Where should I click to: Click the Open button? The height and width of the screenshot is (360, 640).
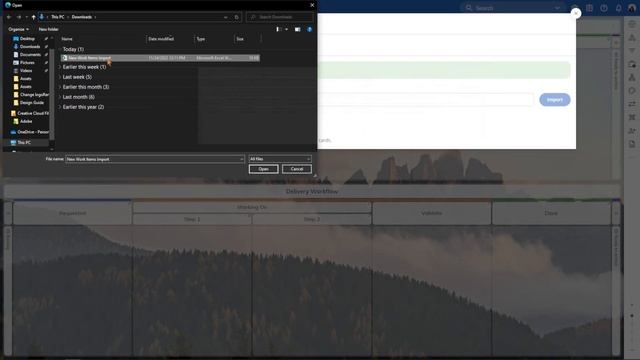point(264,169)
